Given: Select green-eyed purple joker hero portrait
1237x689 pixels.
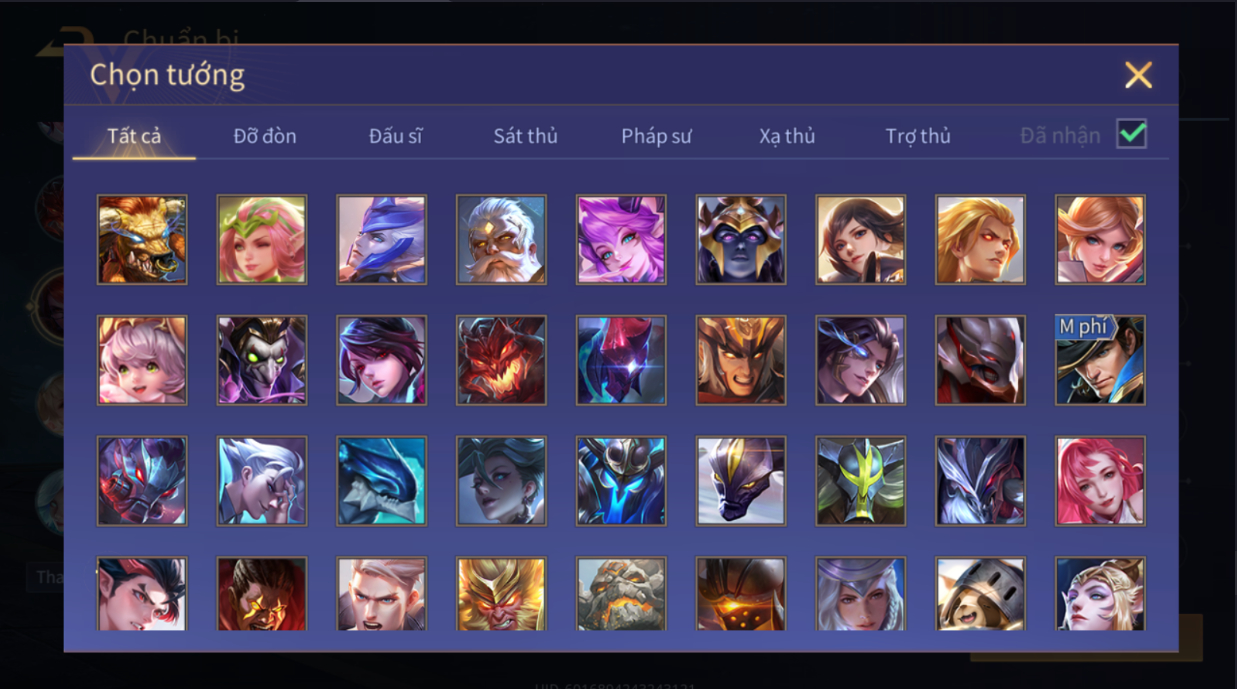Looking at the screenshot, I should (x=262, y=360).
